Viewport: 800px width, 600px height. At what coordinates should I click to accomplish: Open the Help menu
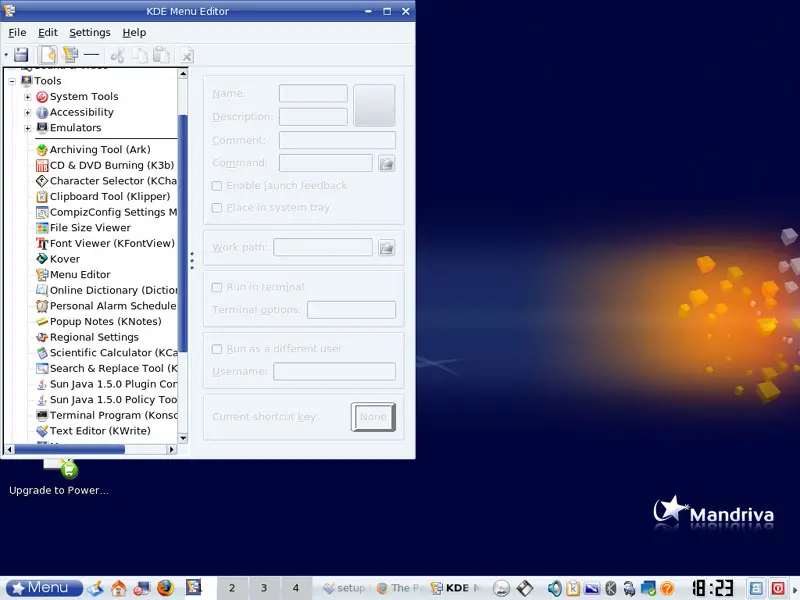(x=134, y=33)
